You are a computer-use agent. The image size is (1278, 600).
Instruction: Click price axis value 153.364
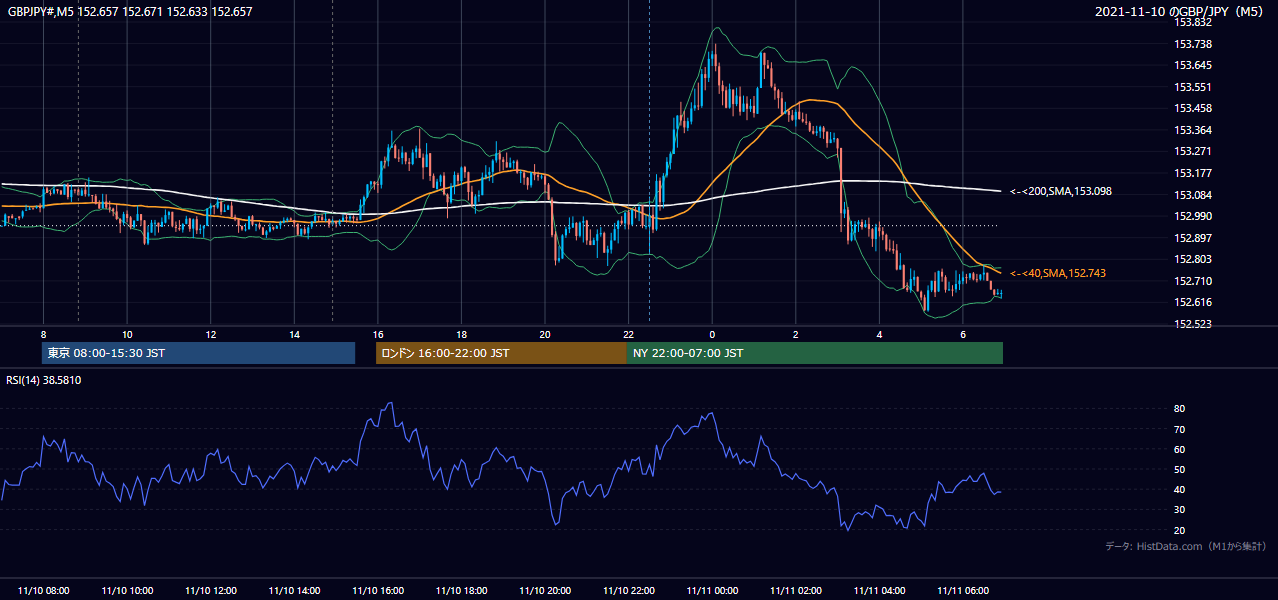pos(1192,130)
